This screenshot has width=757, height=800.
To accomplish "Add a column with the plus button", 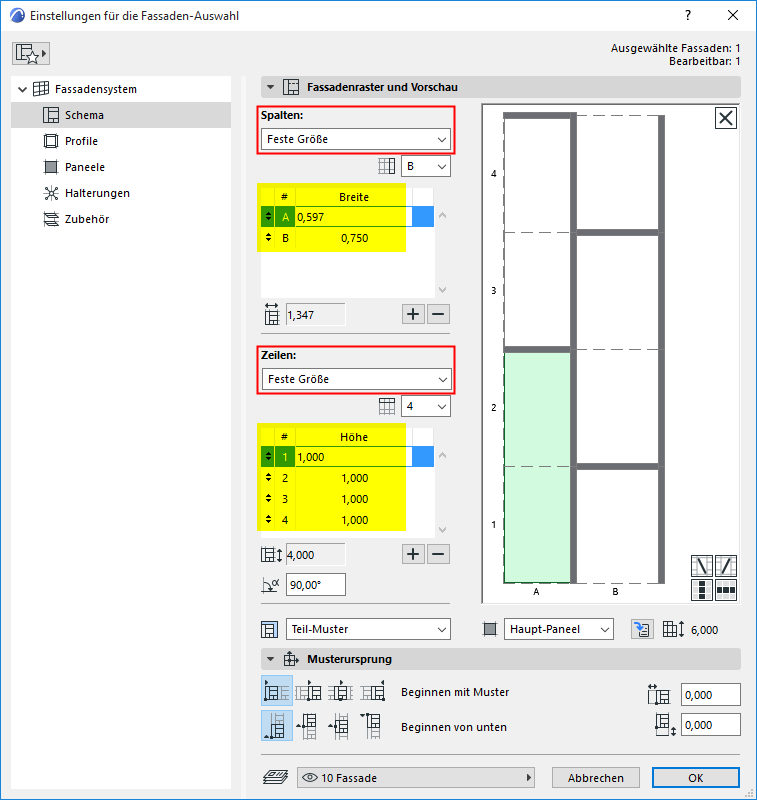I will [x=413, y=314].
